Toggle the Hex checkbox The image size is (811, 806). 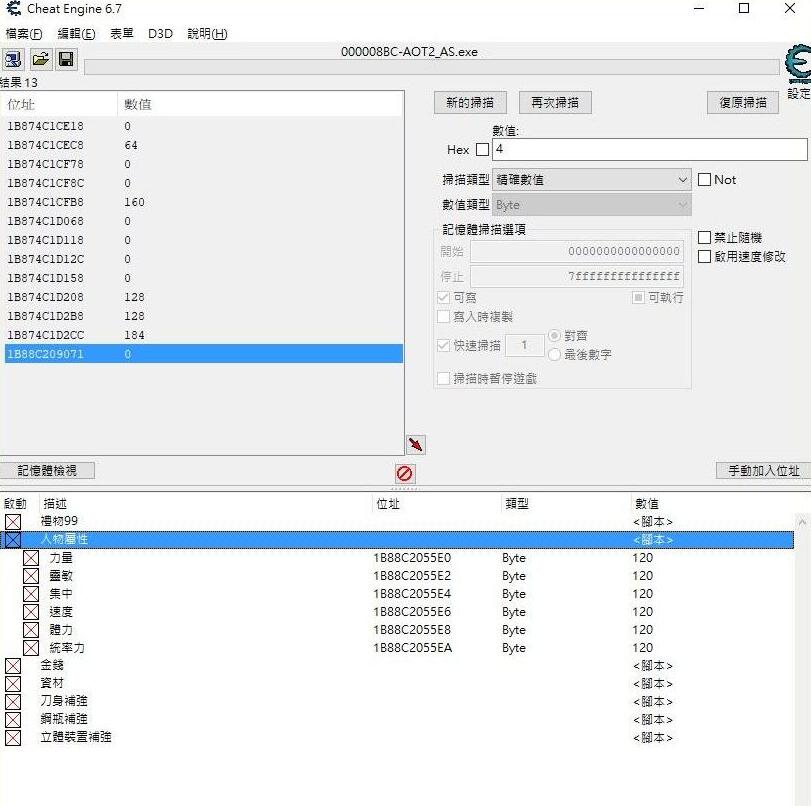click(482, 150)
